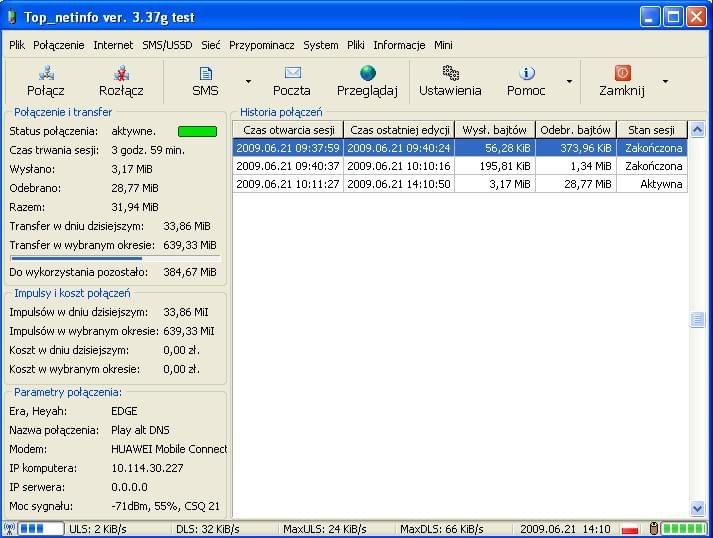Click last edit time 2009.06.21 14:10:50
The height and width of the screenshot is (538, 713).
(x=399, y=184)
